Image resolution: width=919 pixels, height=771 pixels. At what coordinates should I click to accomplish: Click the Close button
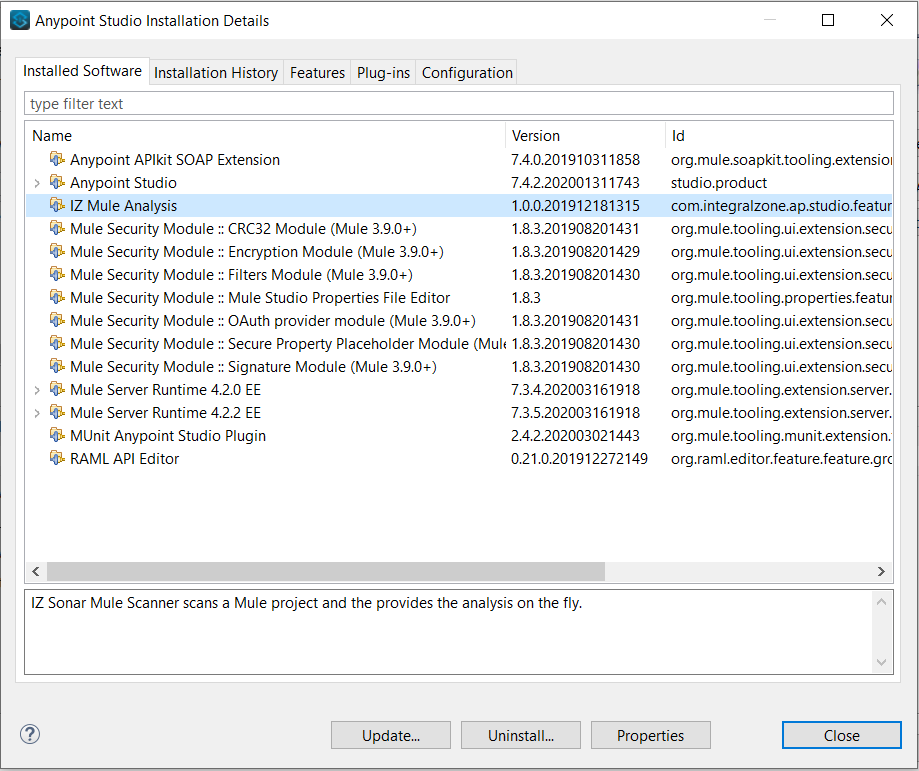[x=842, y=735]
